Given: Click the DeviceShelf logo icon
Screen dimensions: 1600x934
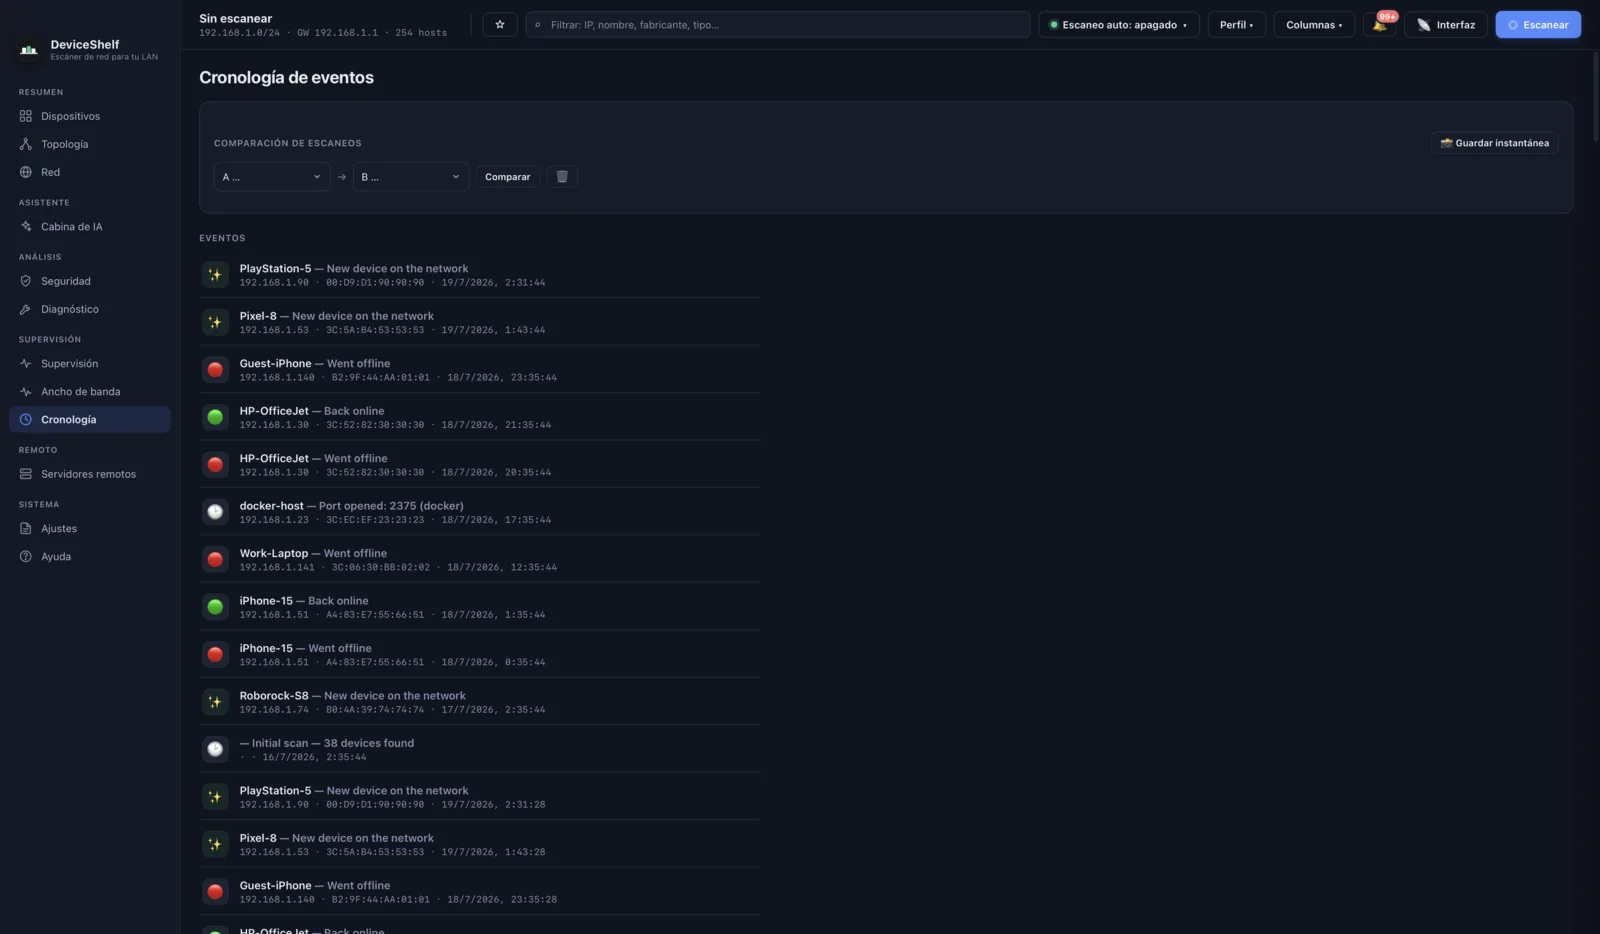Looking at the screenshot, I should pyautogui.click(x=29, y=49).
